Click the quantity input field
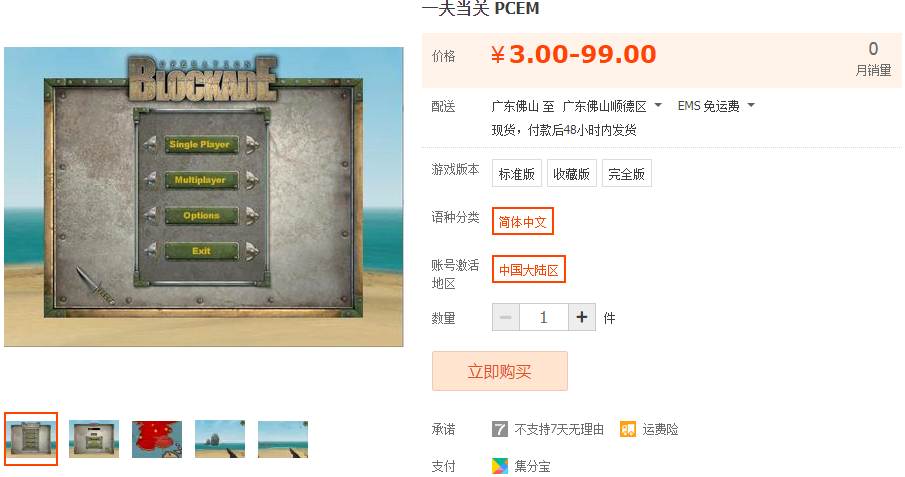This screenshot has height=477, width=905. 544,317
